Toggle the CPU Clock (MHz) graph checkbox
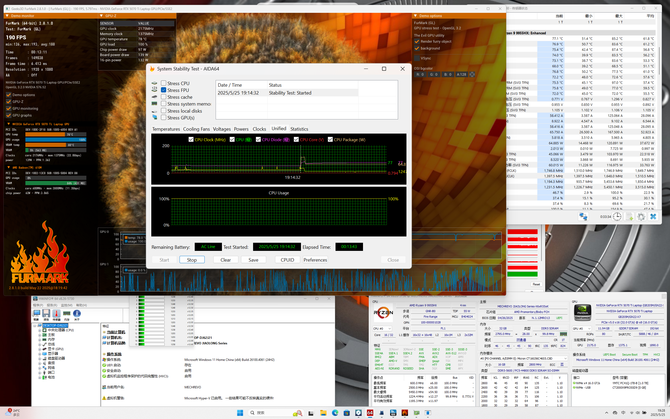The image size is (670, 419). (193, 140)
